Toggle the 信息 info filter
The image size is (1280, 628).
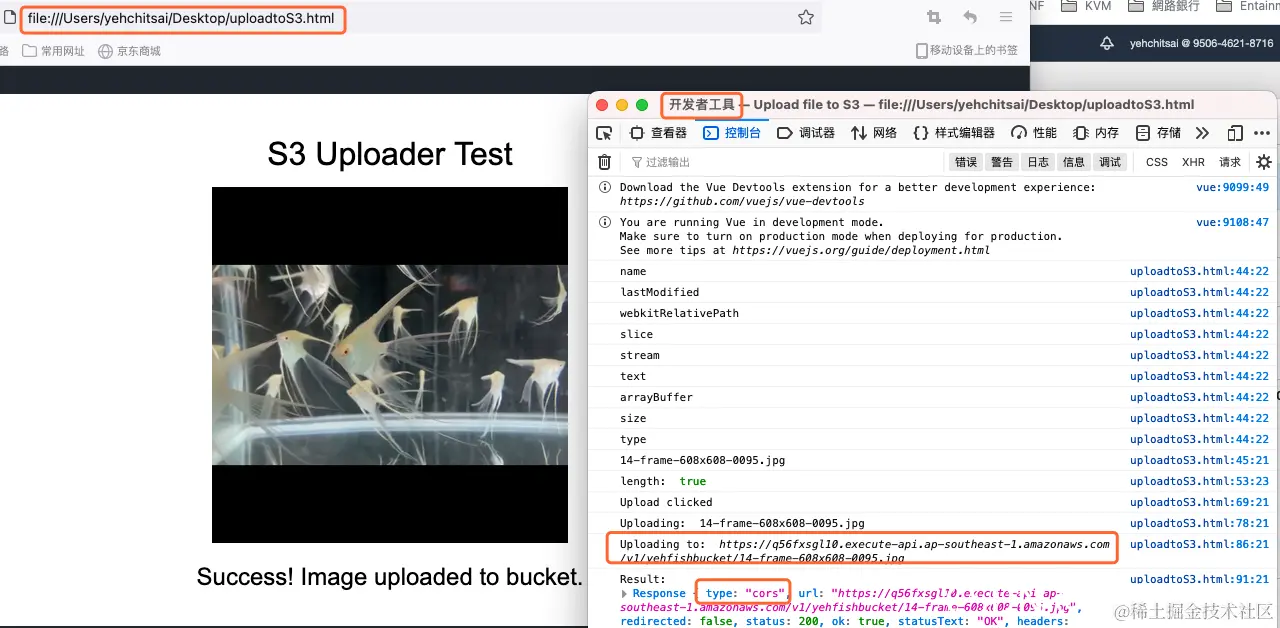click(x=1074, y=162)
